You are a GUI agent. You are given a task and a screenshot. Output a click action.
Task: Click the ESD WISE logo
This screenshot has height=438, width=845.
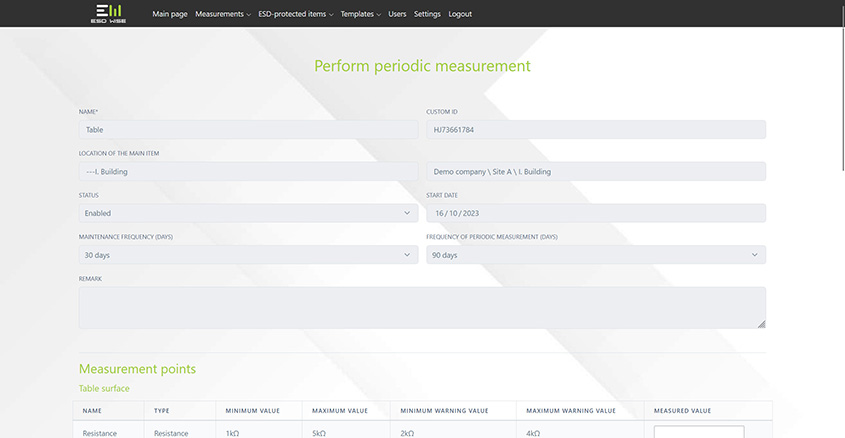(106, 13)
